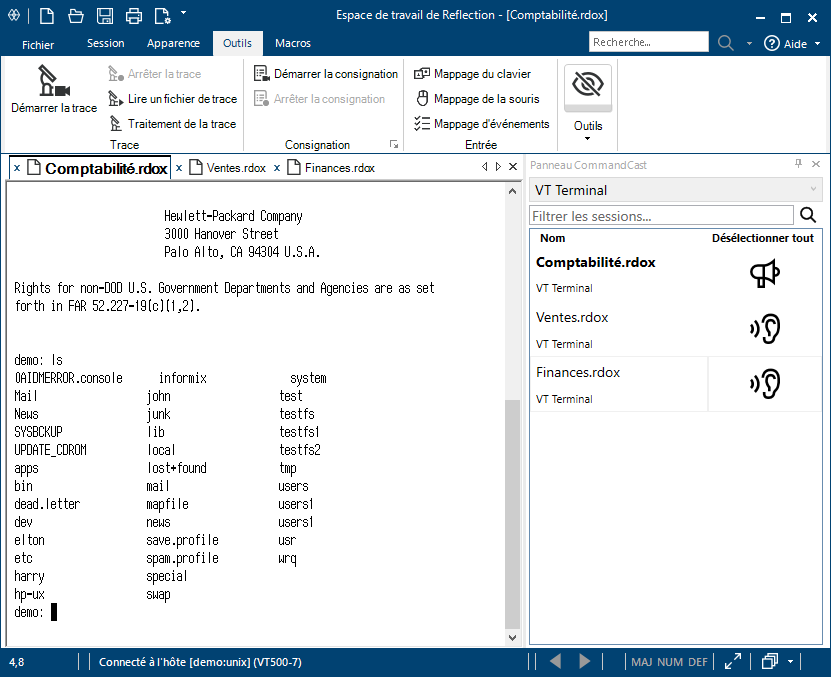
Task: Select the Outils ribbon tab
Action: [237, 43]
